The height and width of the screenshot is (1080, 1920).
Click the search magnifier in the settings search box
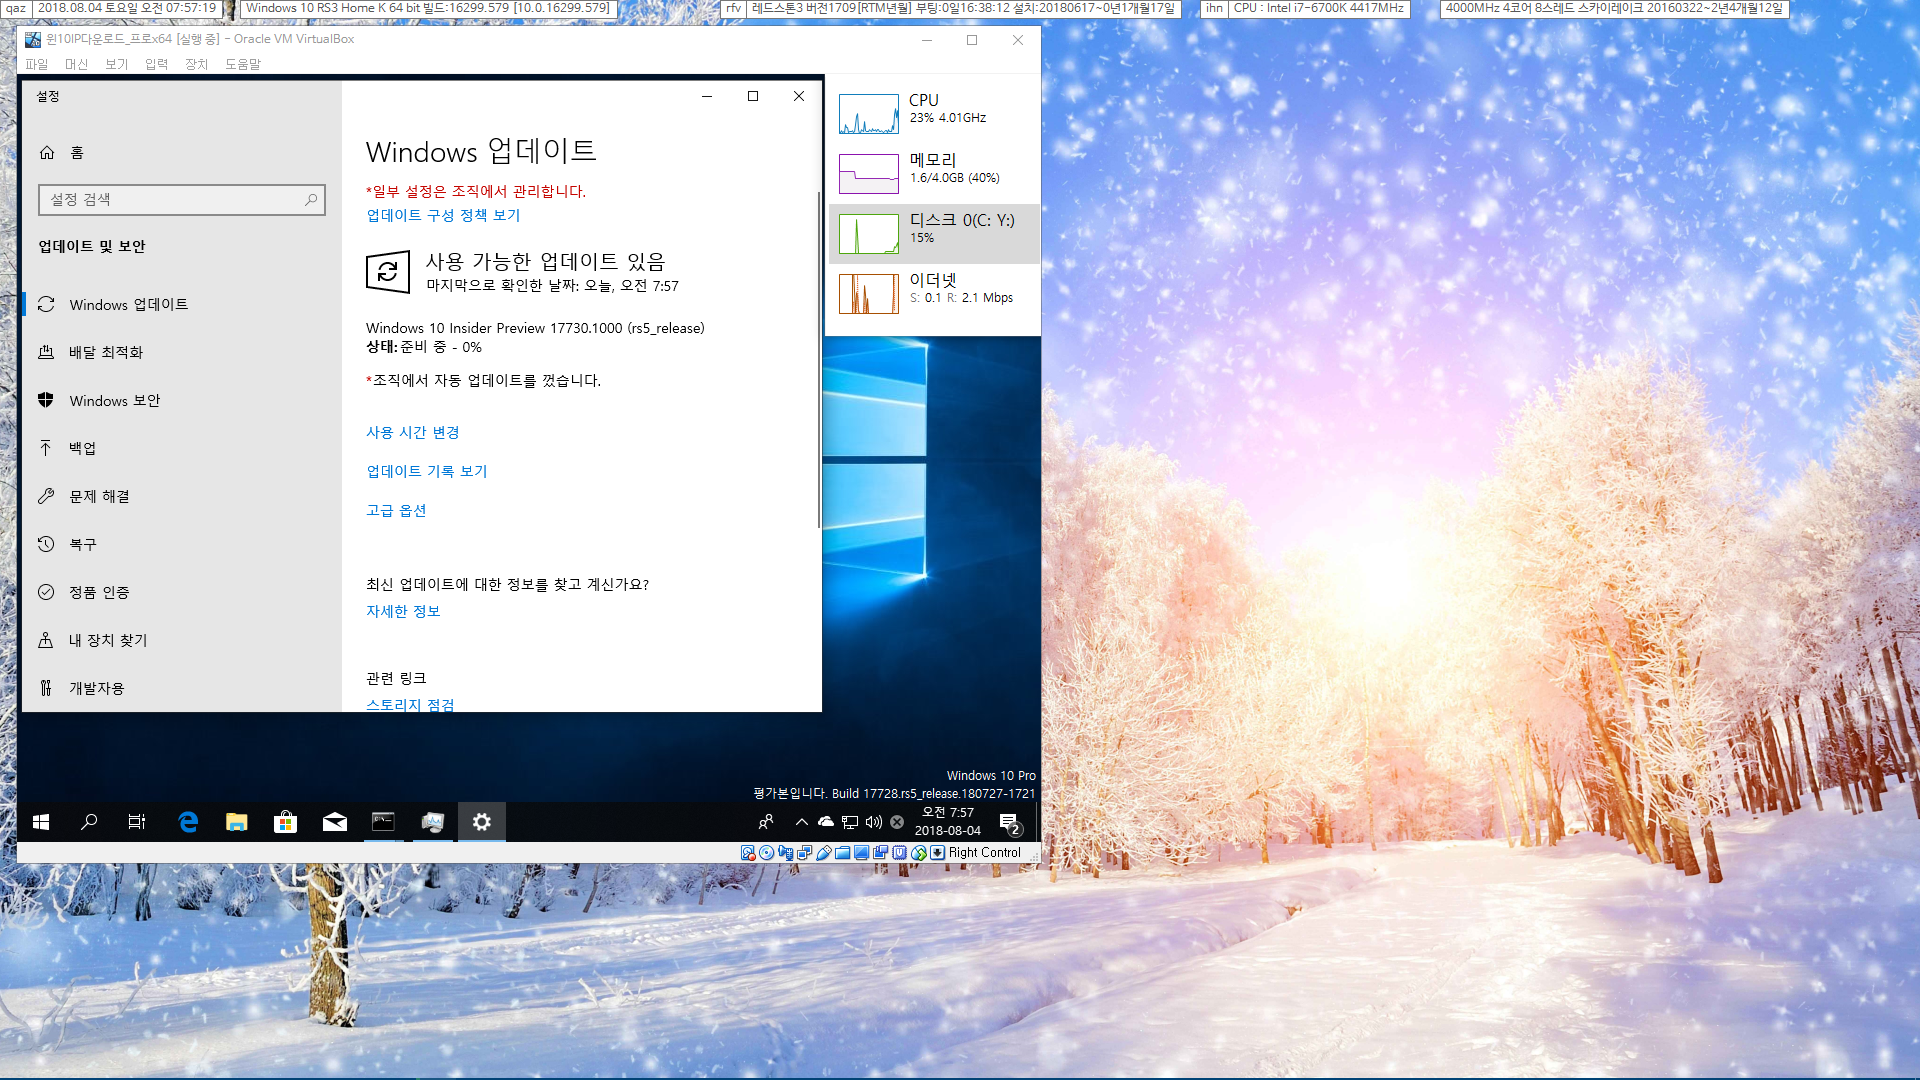pyautogui.click(x=311, y=200)
